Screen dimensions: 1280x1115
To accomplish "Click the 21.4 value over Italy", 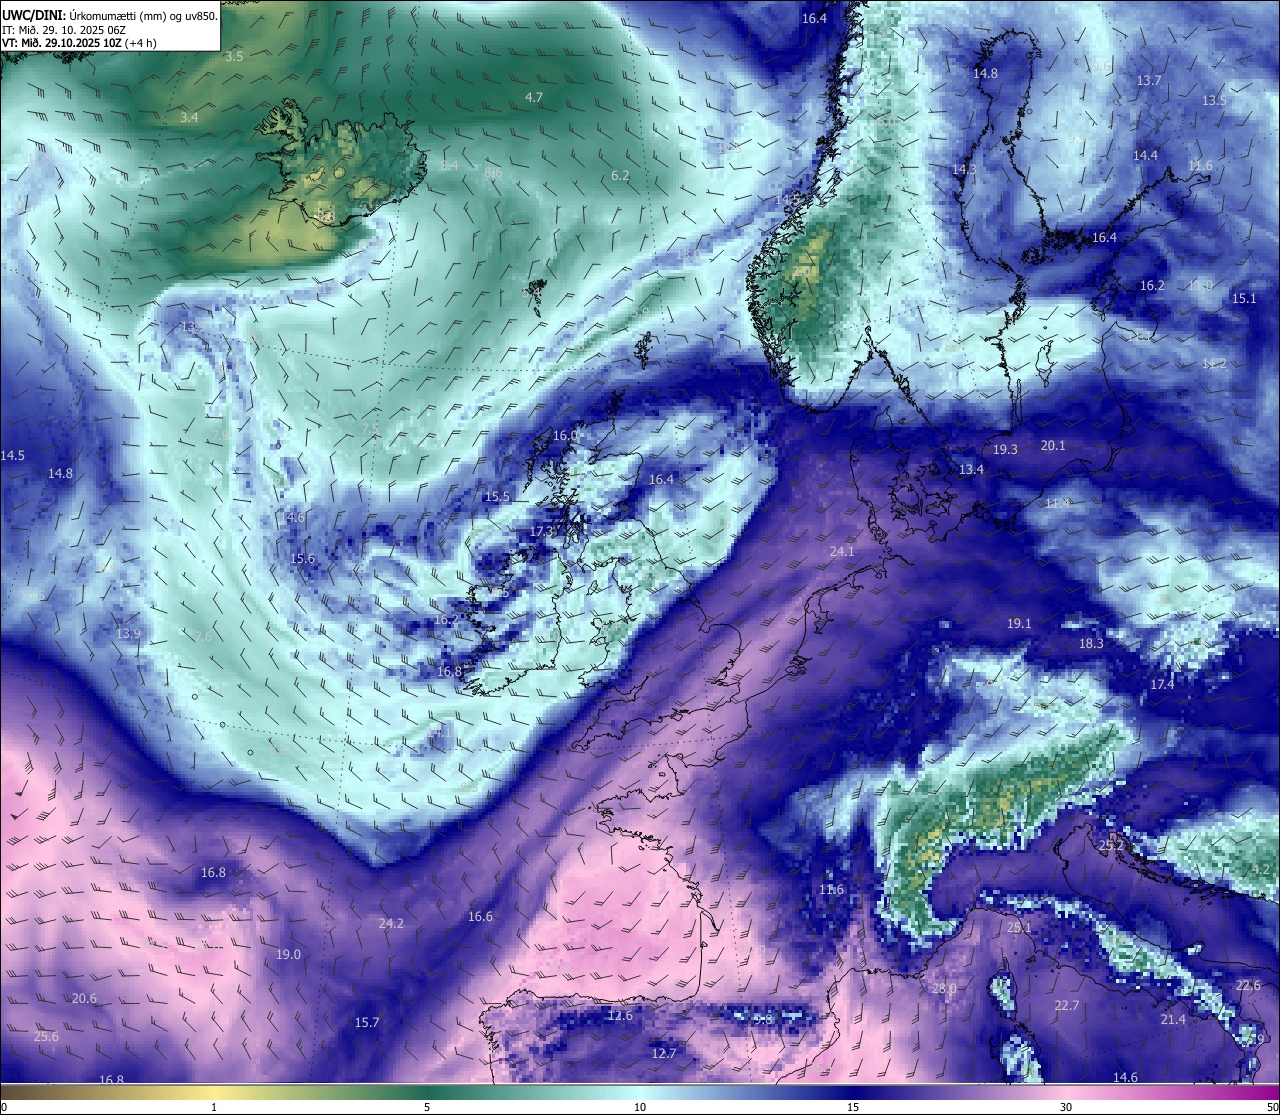I will (1173, 1020).
